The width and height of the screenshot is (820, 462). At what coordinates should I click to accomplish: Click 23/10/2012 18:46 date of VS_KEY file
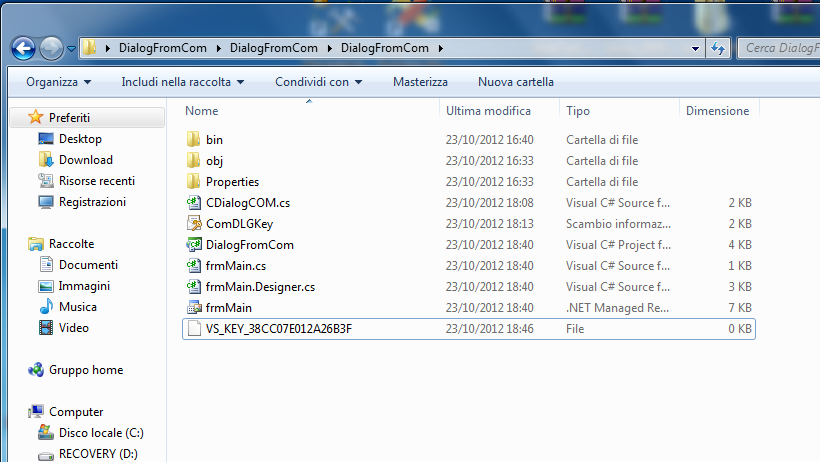pyautogui.click(x=489, y=329)
